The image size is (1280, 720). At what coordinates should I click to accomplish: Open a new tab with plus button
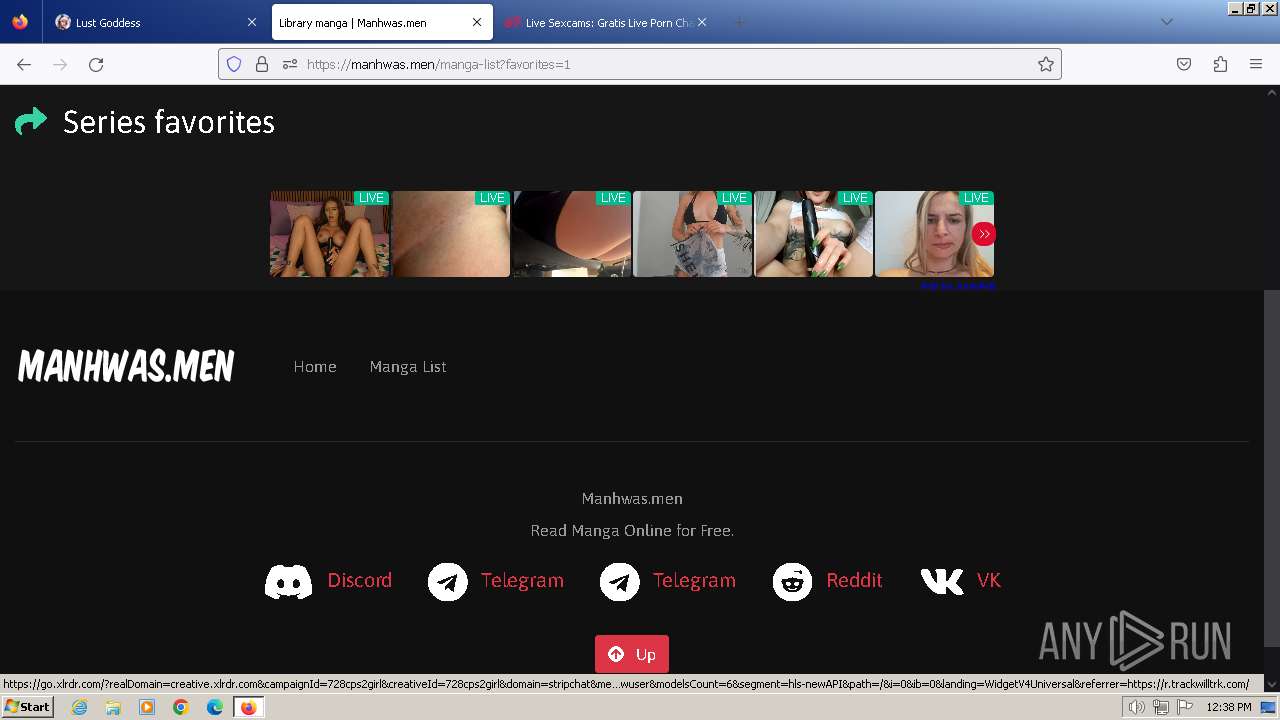pos(739,22)
